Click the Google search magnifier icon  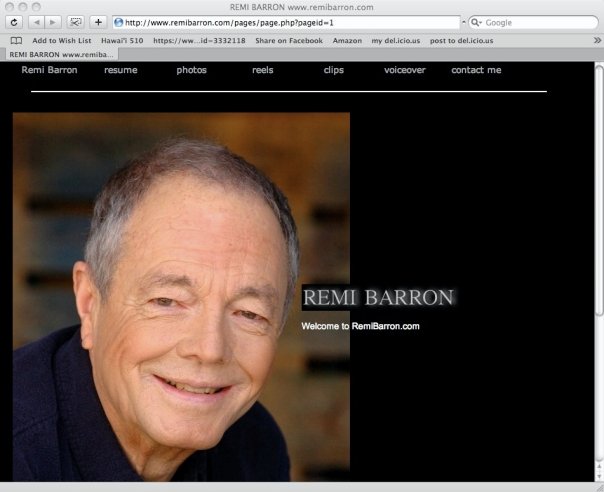[x=477, y=22]
